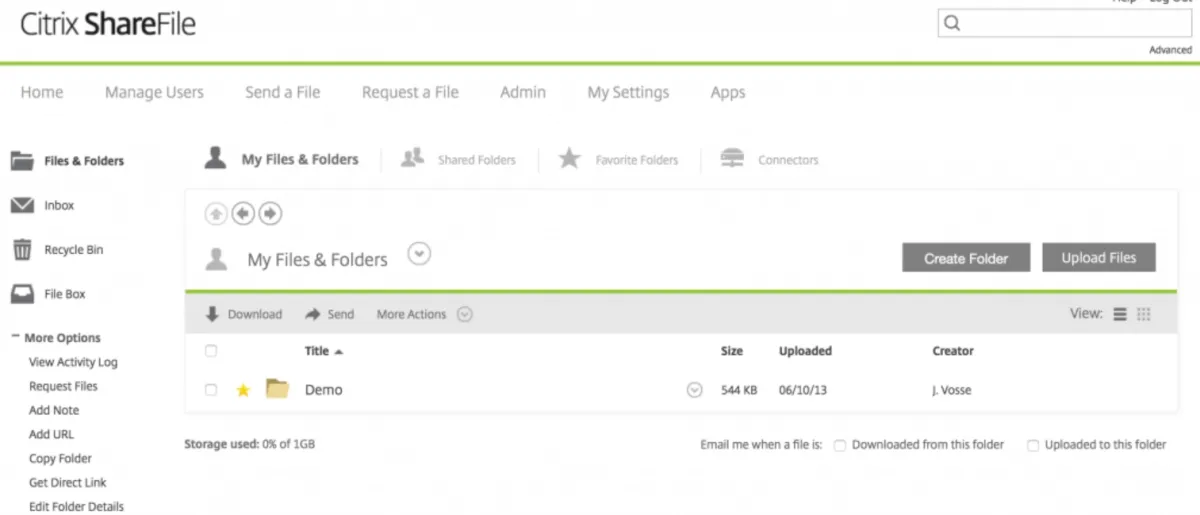Click in the search input field

point(1065,23)
